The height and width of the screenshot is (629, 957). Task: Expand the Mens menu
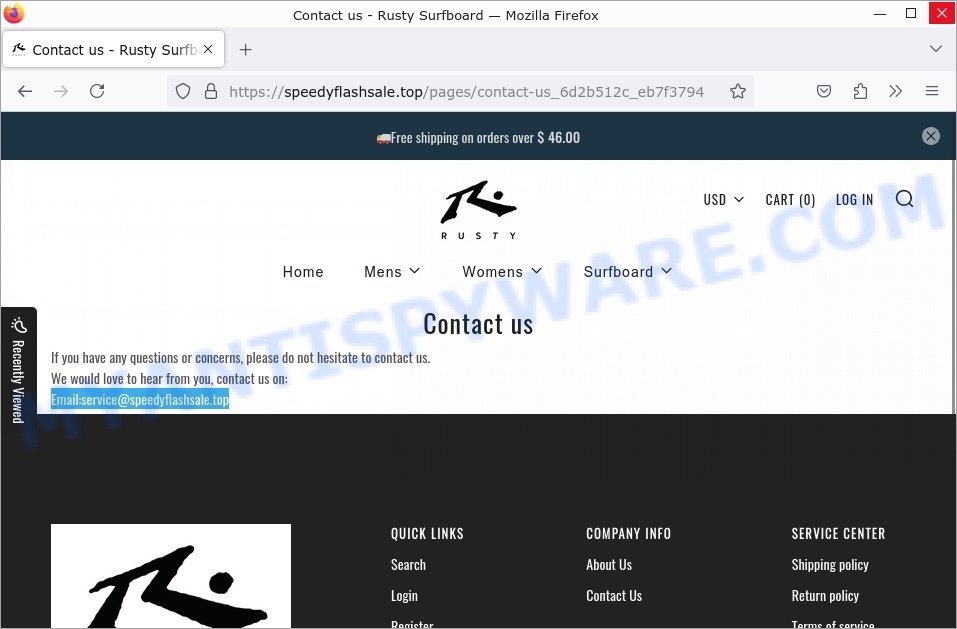coord(392,271)
